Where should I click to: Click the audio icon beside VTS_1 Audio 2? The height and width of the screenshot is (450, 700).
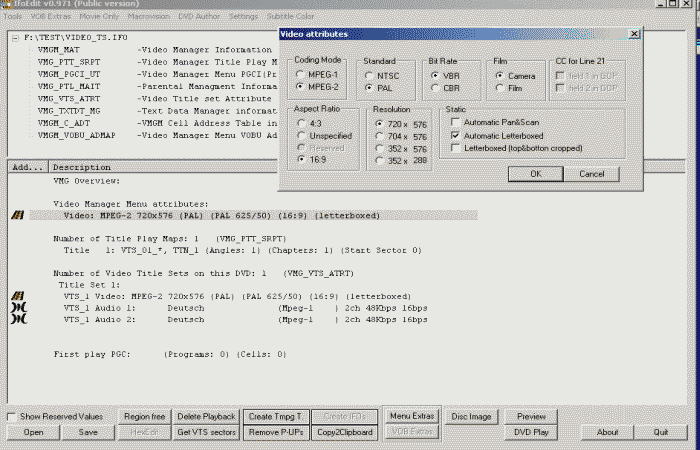[x=17, y=320]
